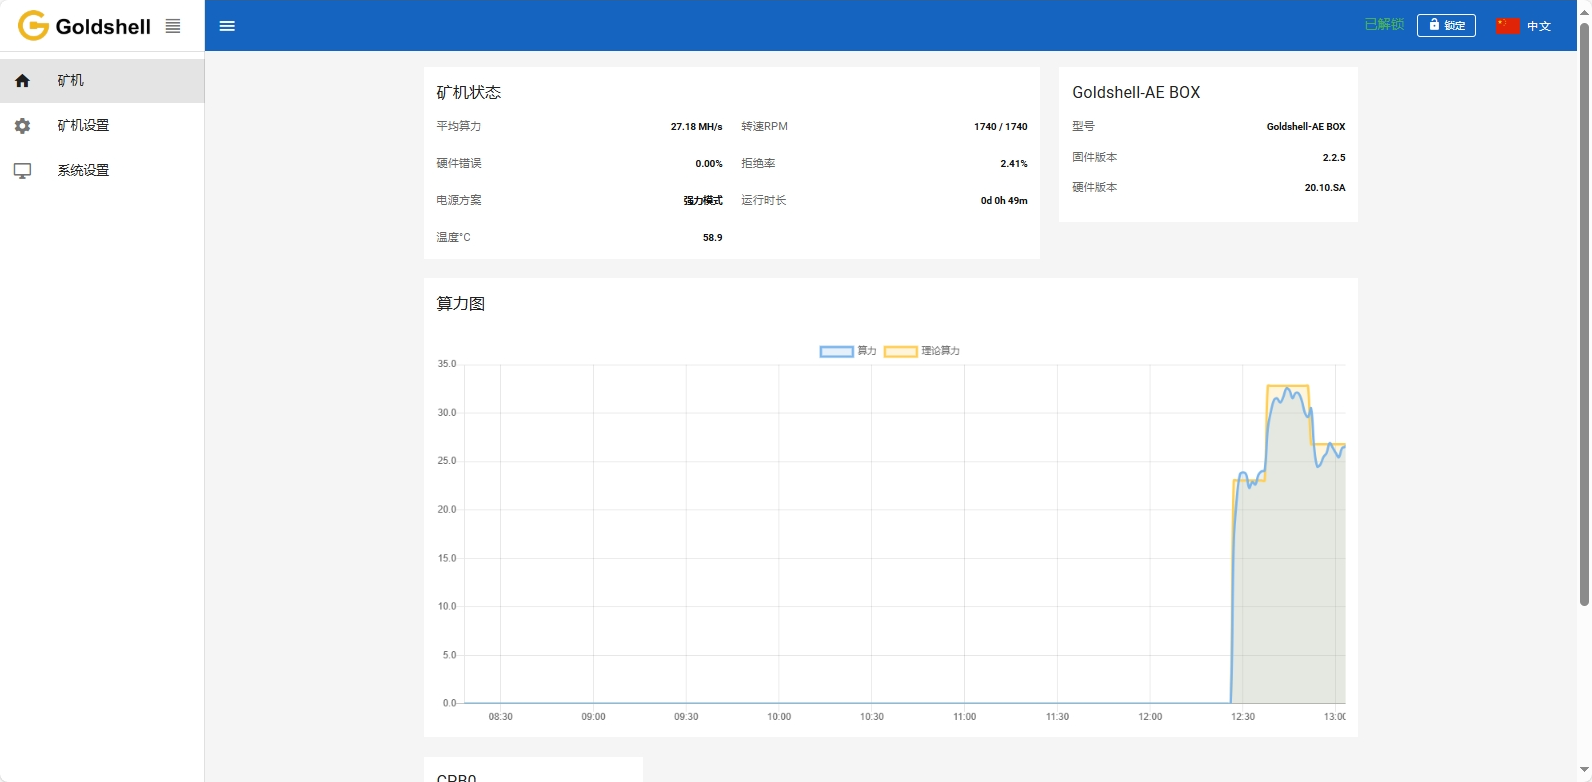Click 强力模式 power plan value
This screenshot has height=782, width=1592.
tap(703, 201)
